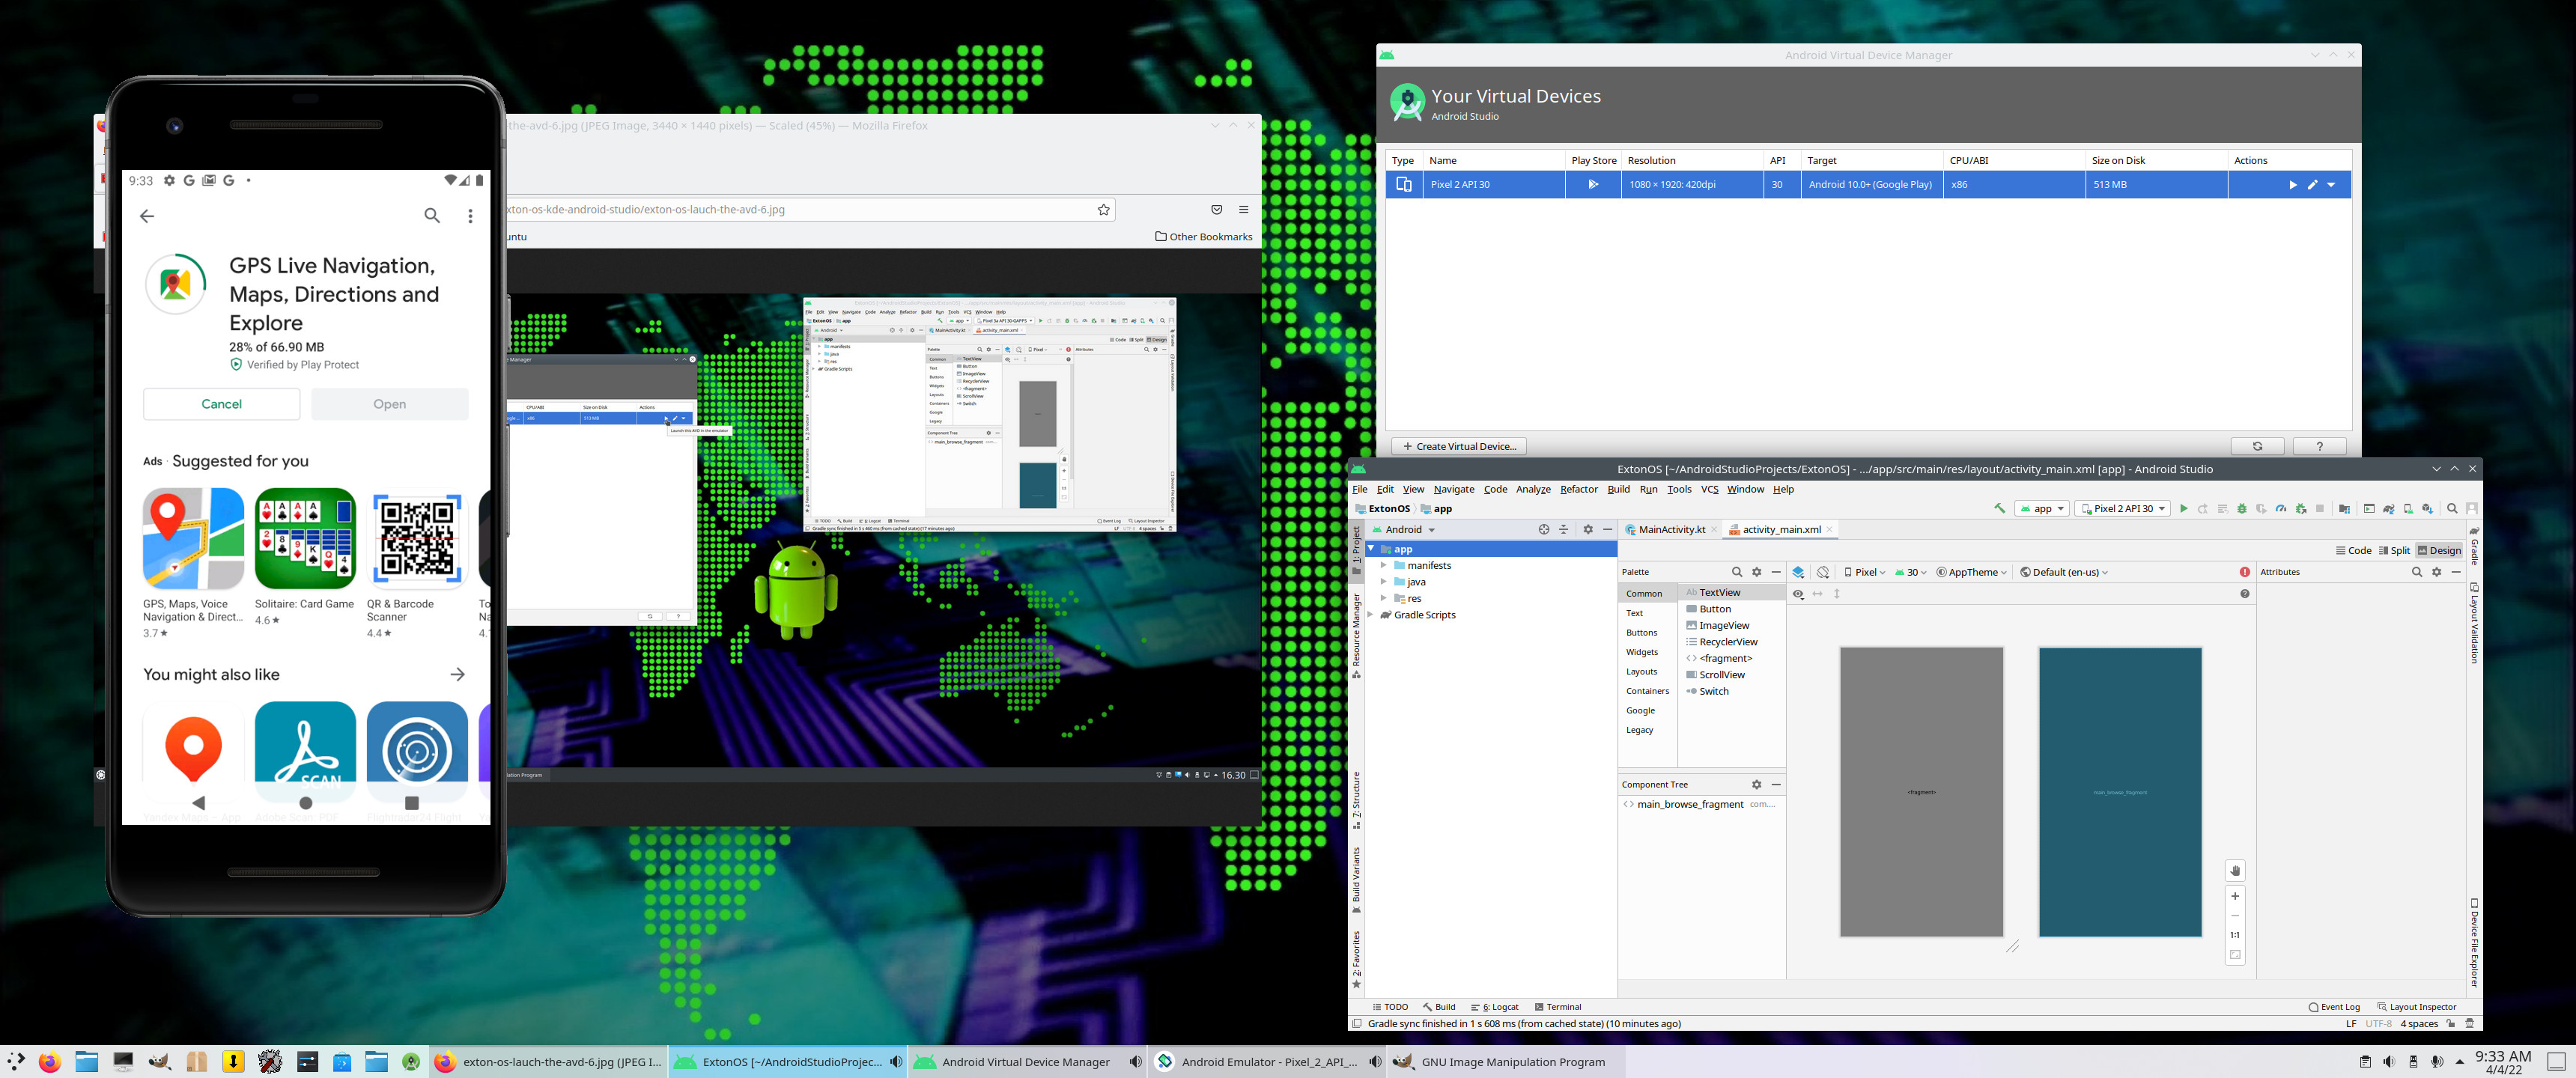
Task: Run the app with green play button
Action: pyautogui.click(x=2184, y=509)
